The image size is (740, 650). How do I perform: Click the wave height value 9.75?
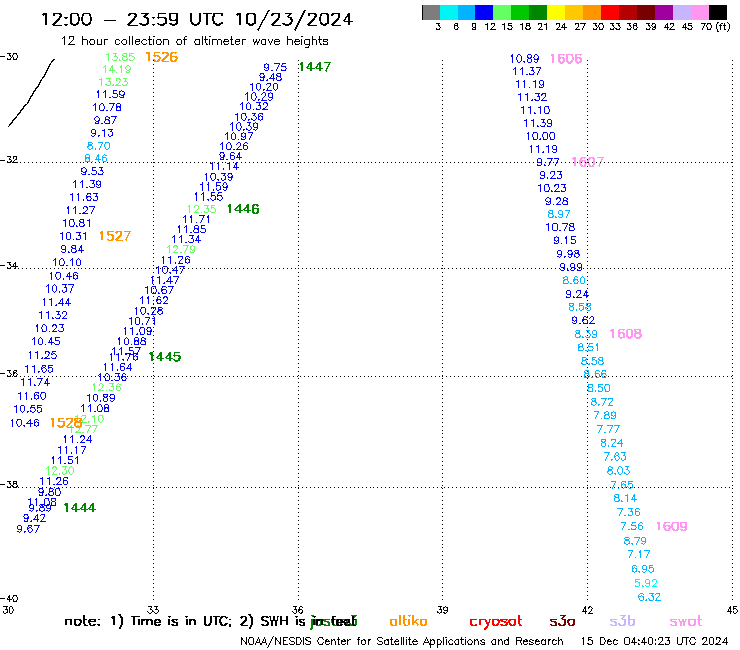275,68
